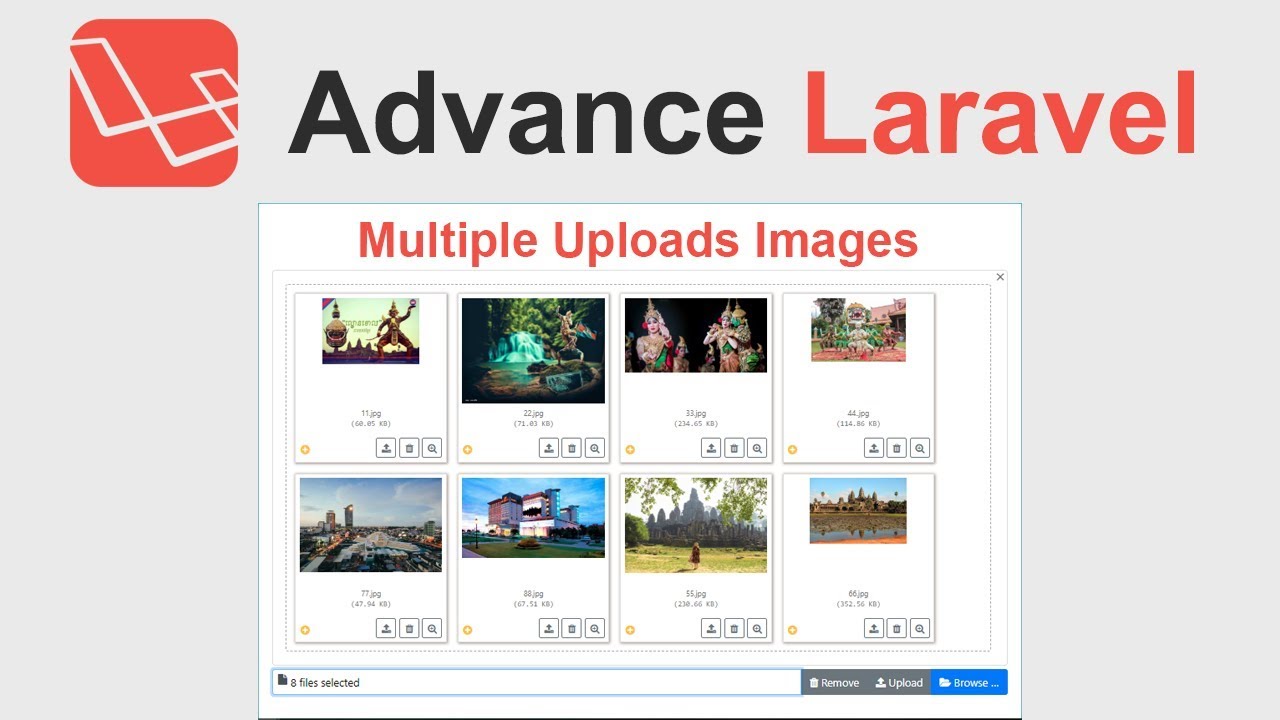Click the 22.jpg file name
This screenshot has width=1280, height=720.
coord(533,413)
